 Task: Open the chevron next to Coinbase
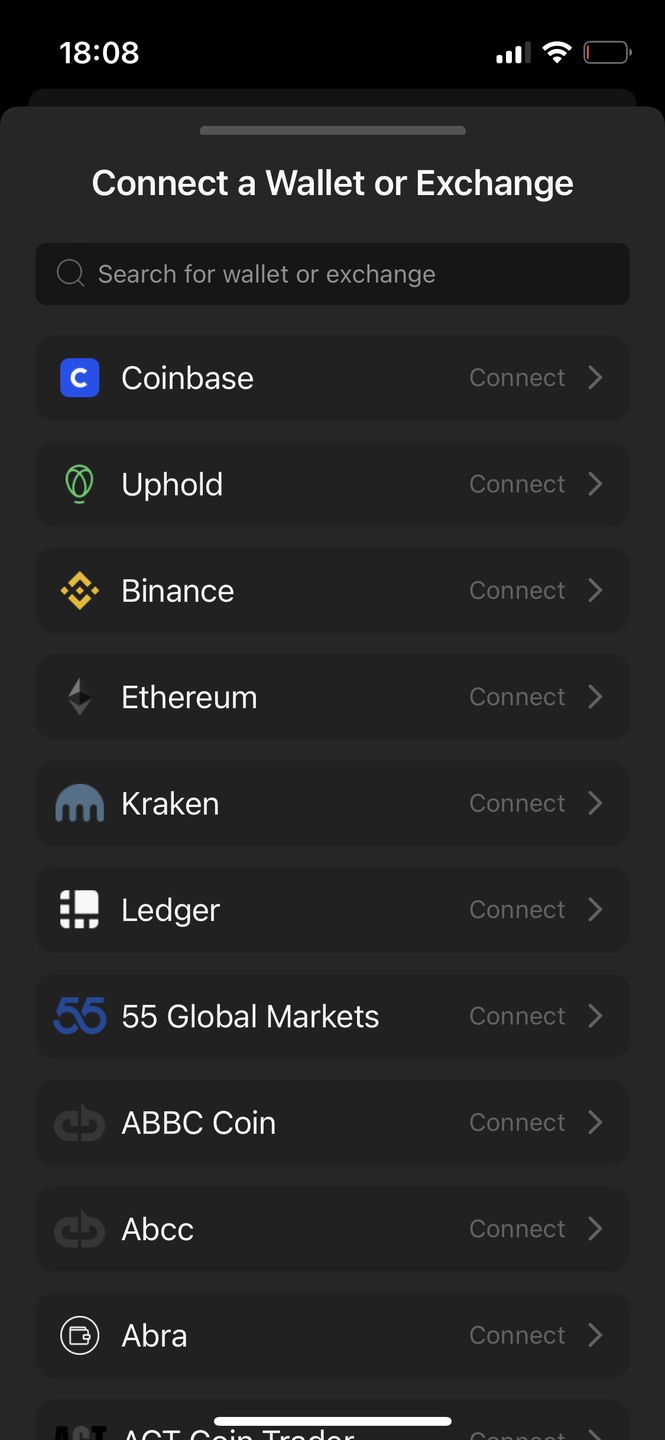pyautogui.click(x=595, y=378)
